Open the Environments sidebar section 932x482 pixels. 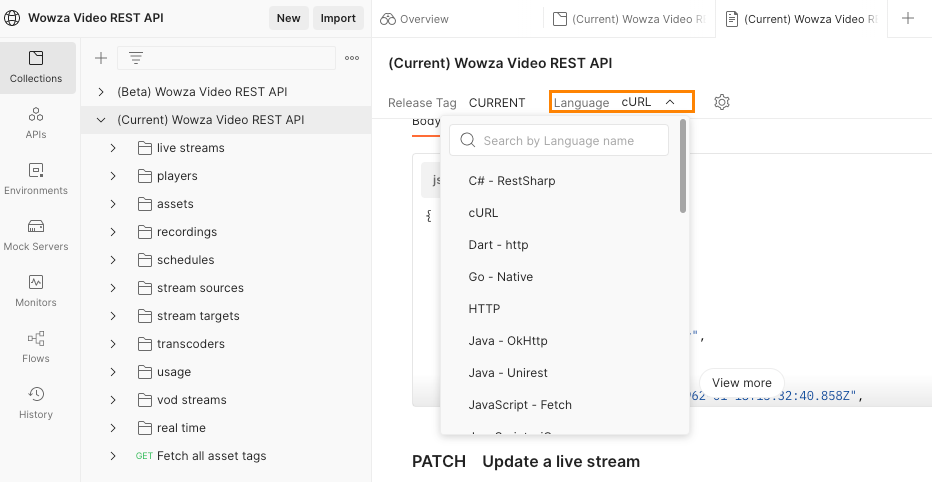[36, 179]
